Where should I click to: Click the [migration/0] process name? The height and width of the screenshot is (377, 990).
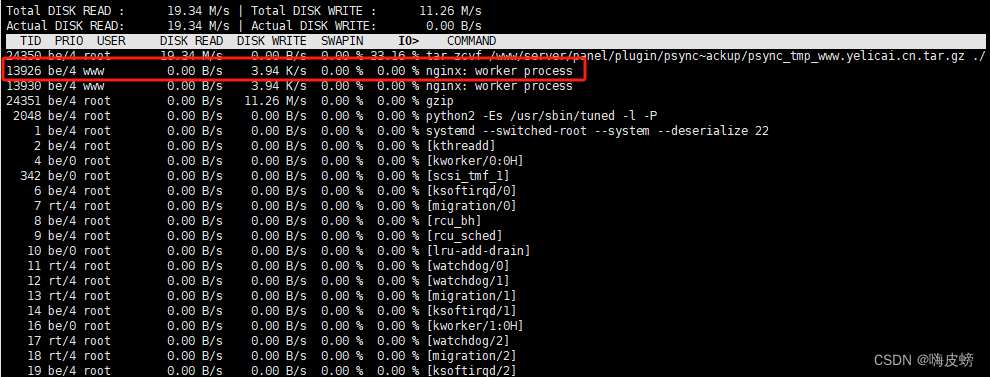point(472,206)
